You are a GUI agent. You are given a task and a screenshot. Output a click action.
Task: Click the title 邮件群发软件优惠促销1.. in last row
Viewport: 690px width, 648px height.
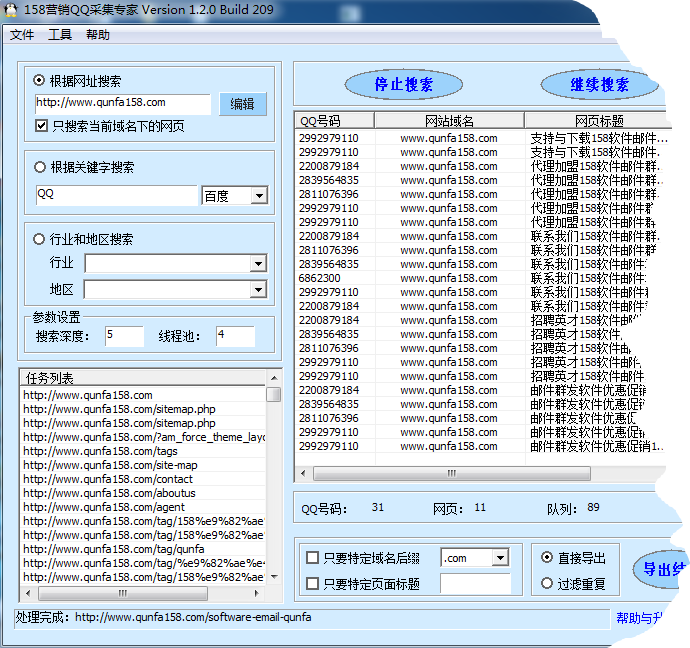click(597, 446)
